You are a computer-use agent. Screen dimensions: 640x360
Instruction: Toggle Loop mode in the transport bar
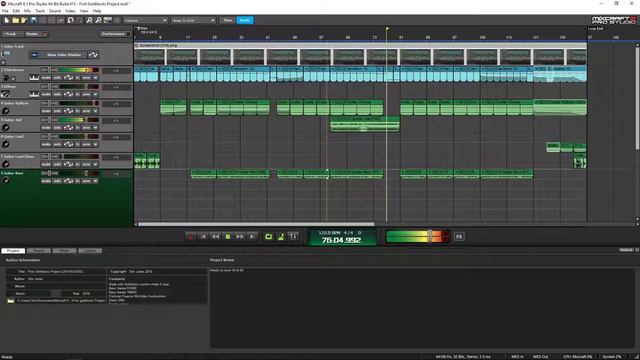(269, 237)
